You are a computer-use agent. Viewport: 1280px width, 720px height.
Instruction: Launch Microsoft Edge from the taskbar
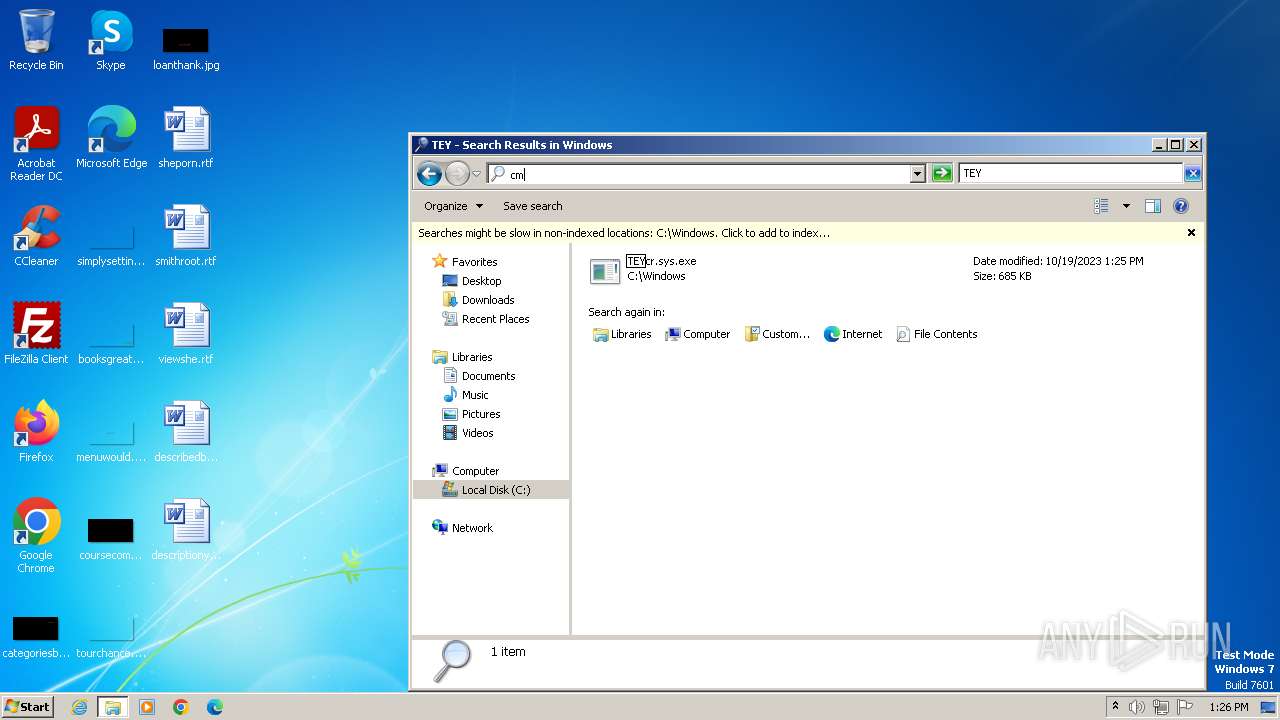click(215, 707)
